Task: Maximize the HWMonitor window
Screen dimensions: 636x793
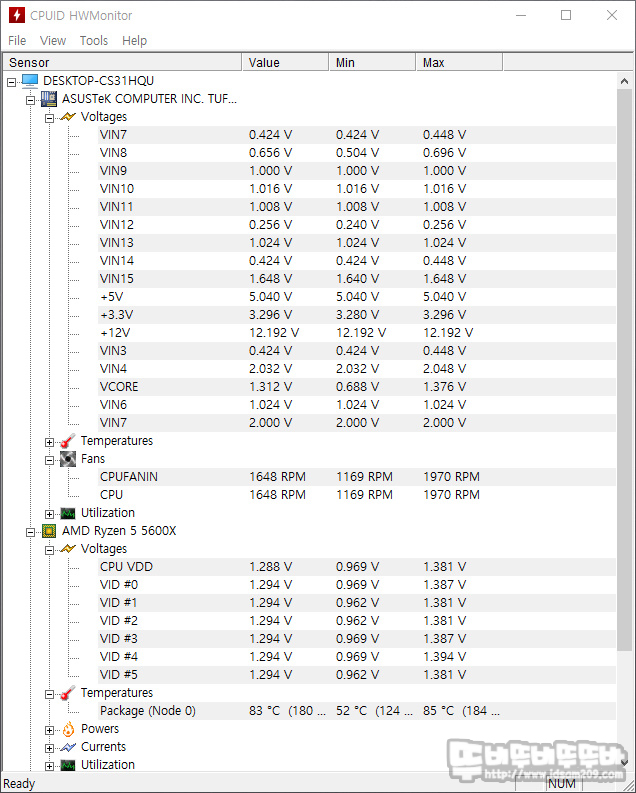Action: [x=566, y=15]
